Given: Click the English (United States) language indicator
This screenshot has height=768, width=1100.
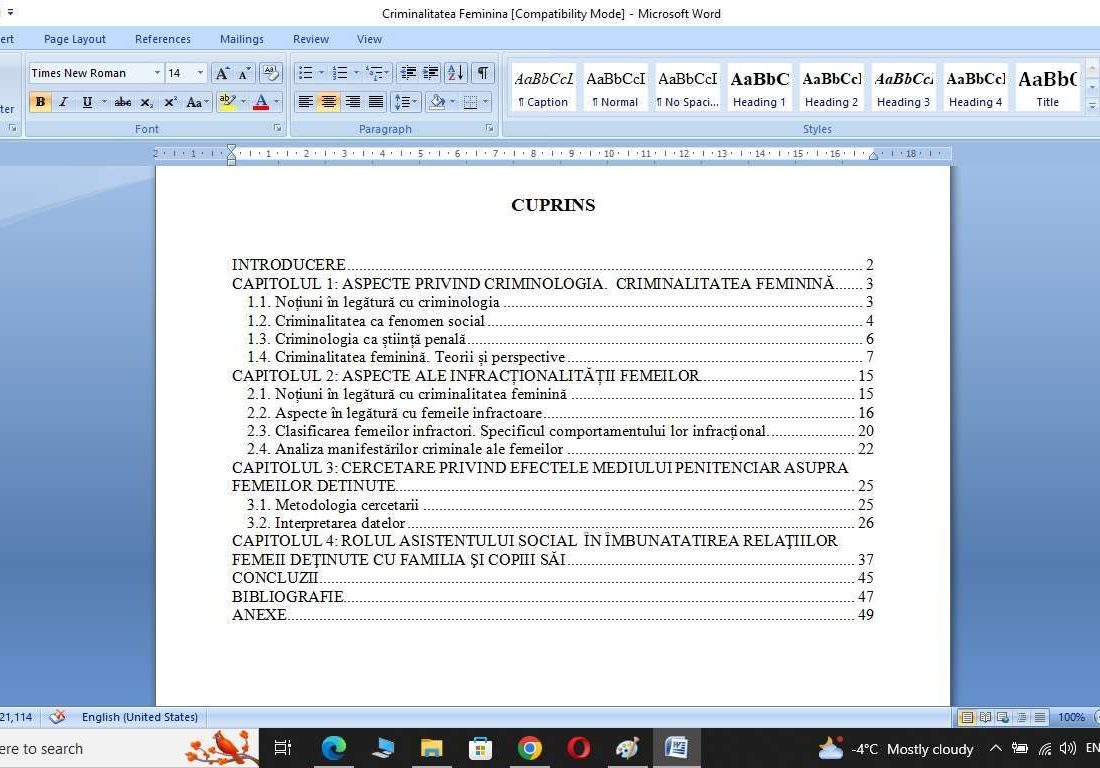Looking at the screenshot, I should click(139, 717).
